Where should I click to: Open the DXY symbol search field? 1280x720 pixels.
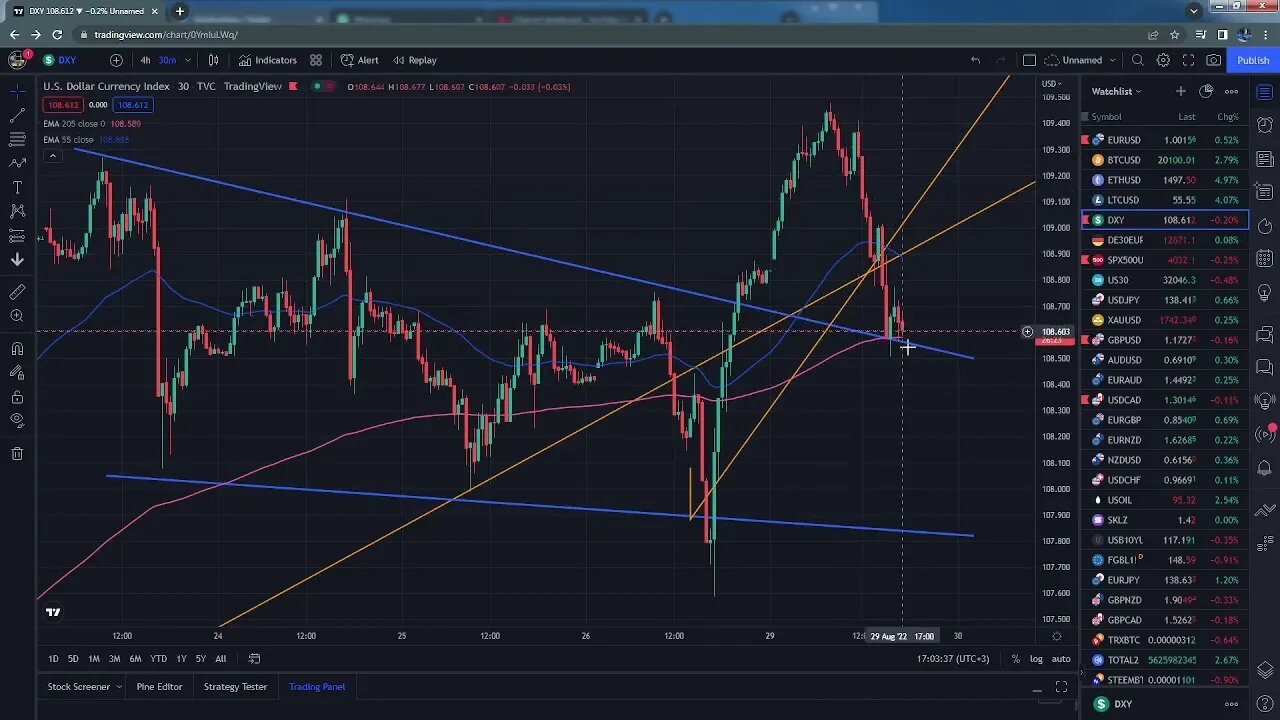66,60
